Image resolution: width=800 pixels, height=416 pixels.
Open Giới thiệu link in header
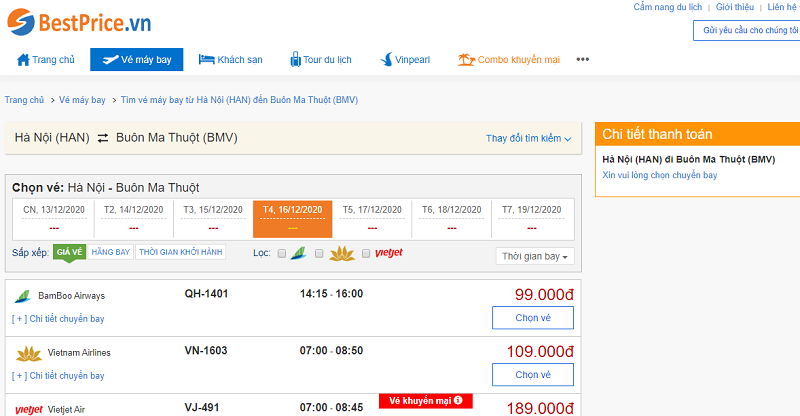point(735,7)
